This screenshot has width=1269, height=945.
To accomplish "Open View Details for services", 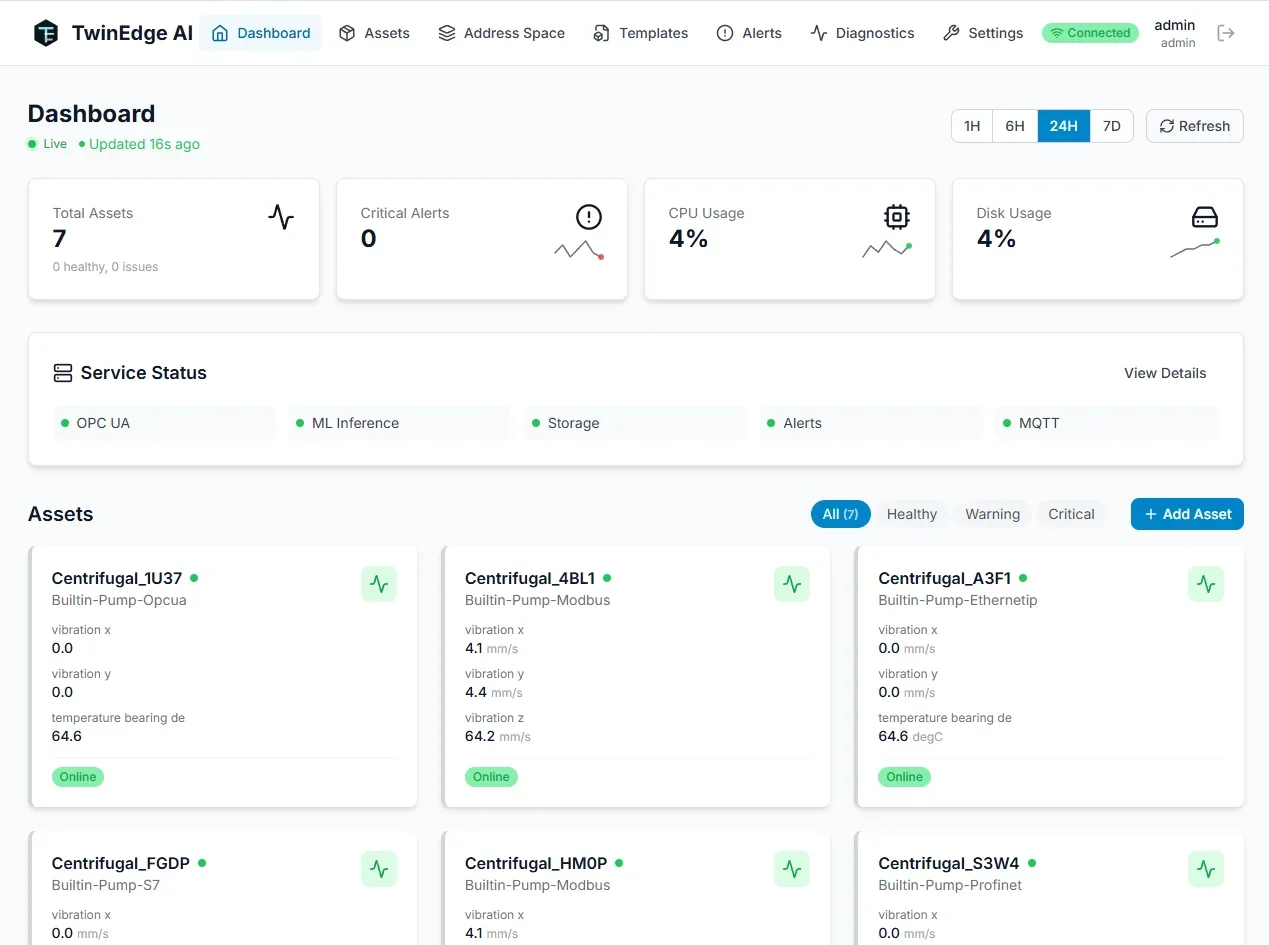I will [x=1165, y=373].
